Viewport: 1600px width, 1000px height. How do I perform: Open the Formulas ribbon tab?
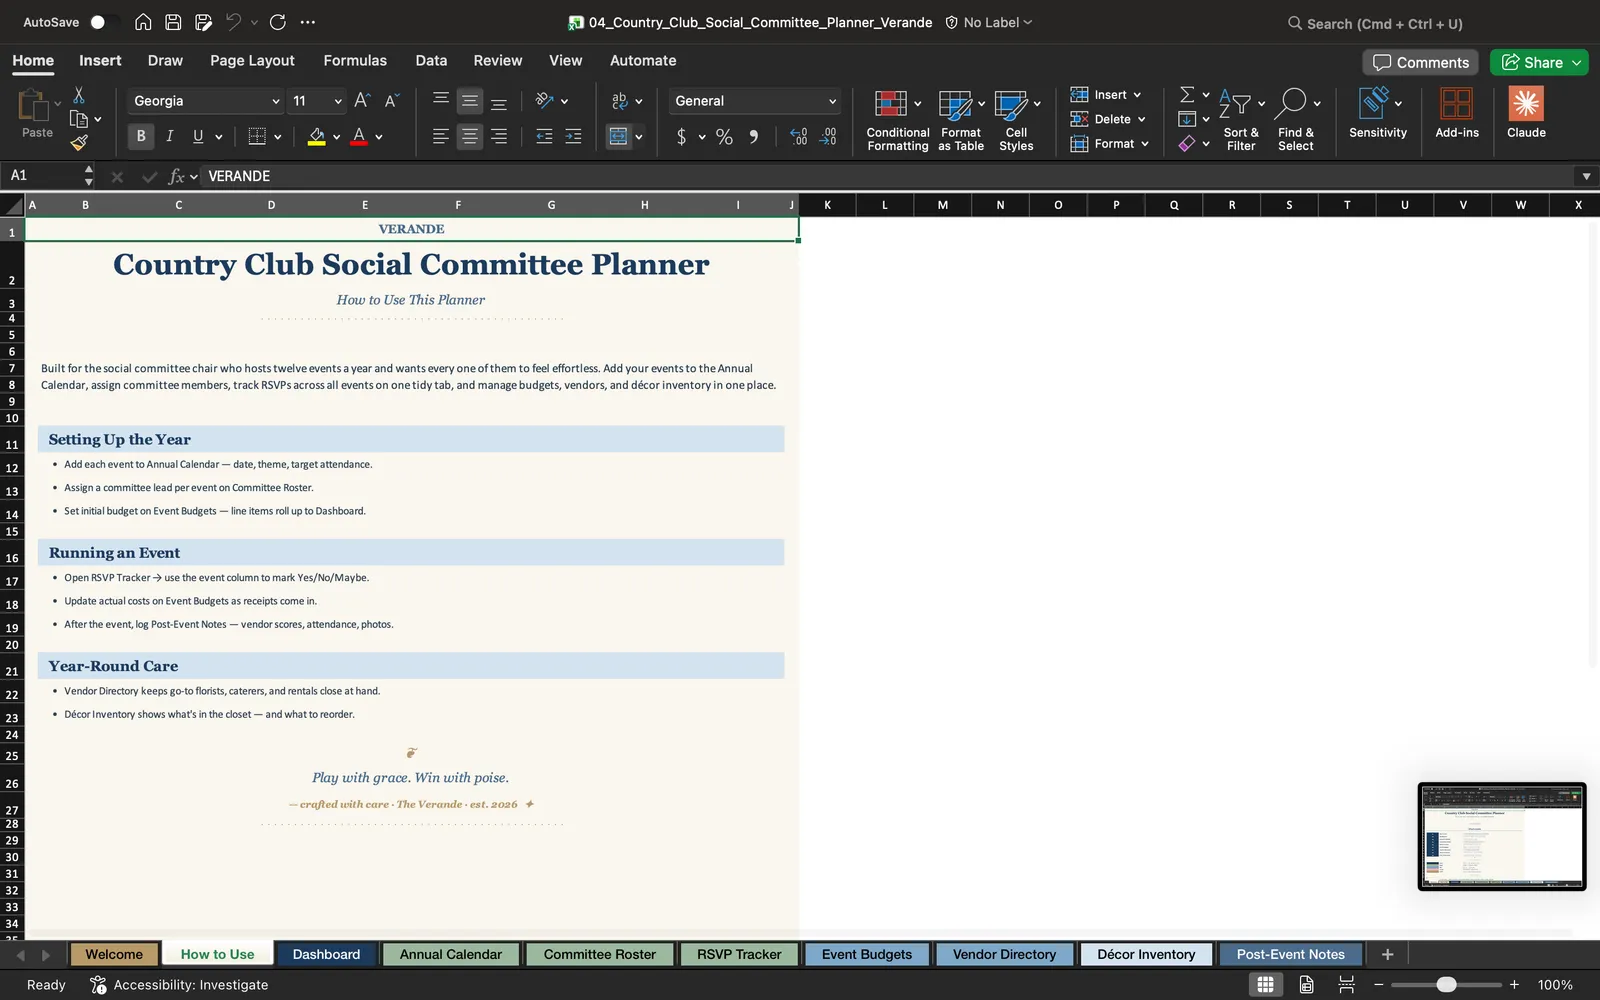click(355, 61)
